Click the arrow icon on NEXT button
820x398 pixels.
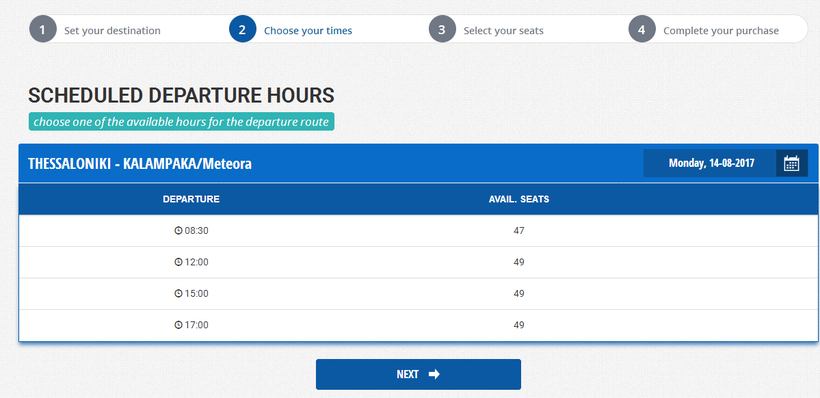point(434,374)
